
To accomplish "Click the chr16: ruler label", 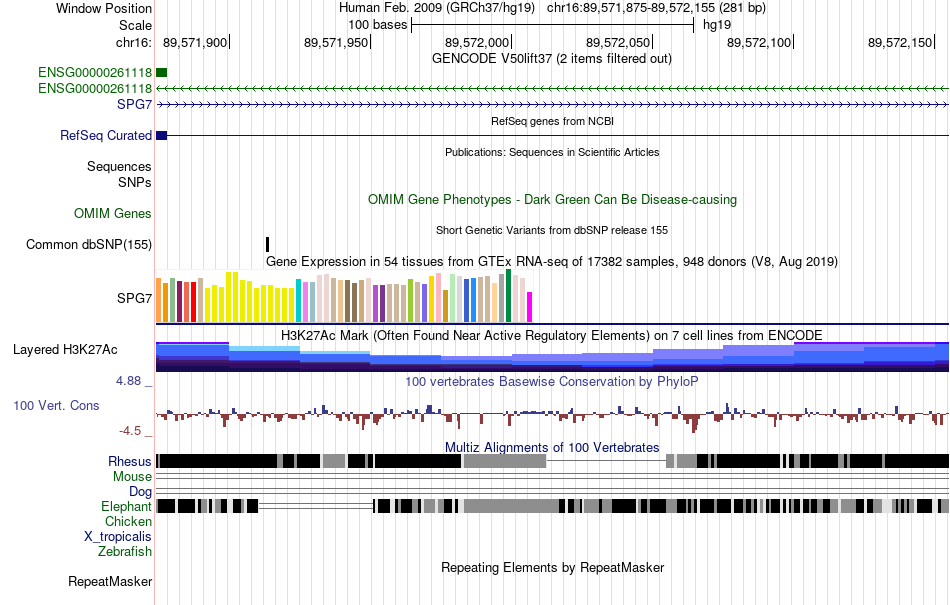I will (x=133, y=42).
